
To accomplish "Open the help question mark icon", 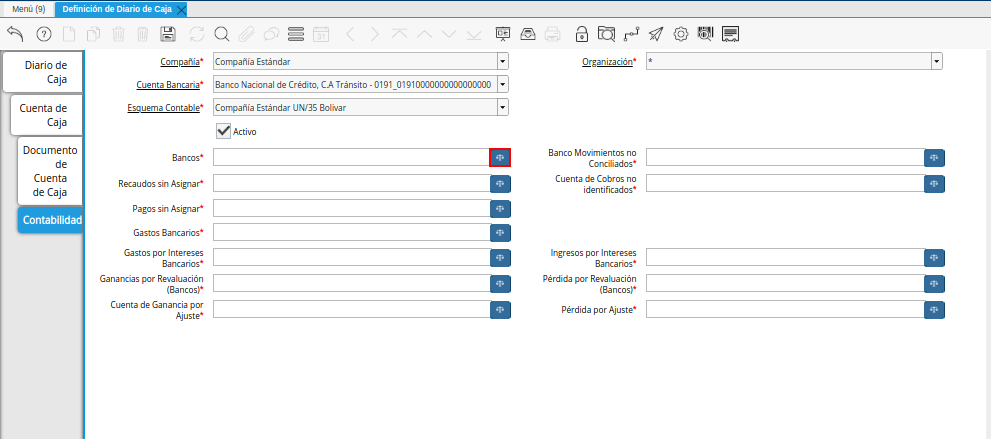I will click(44, 34).
